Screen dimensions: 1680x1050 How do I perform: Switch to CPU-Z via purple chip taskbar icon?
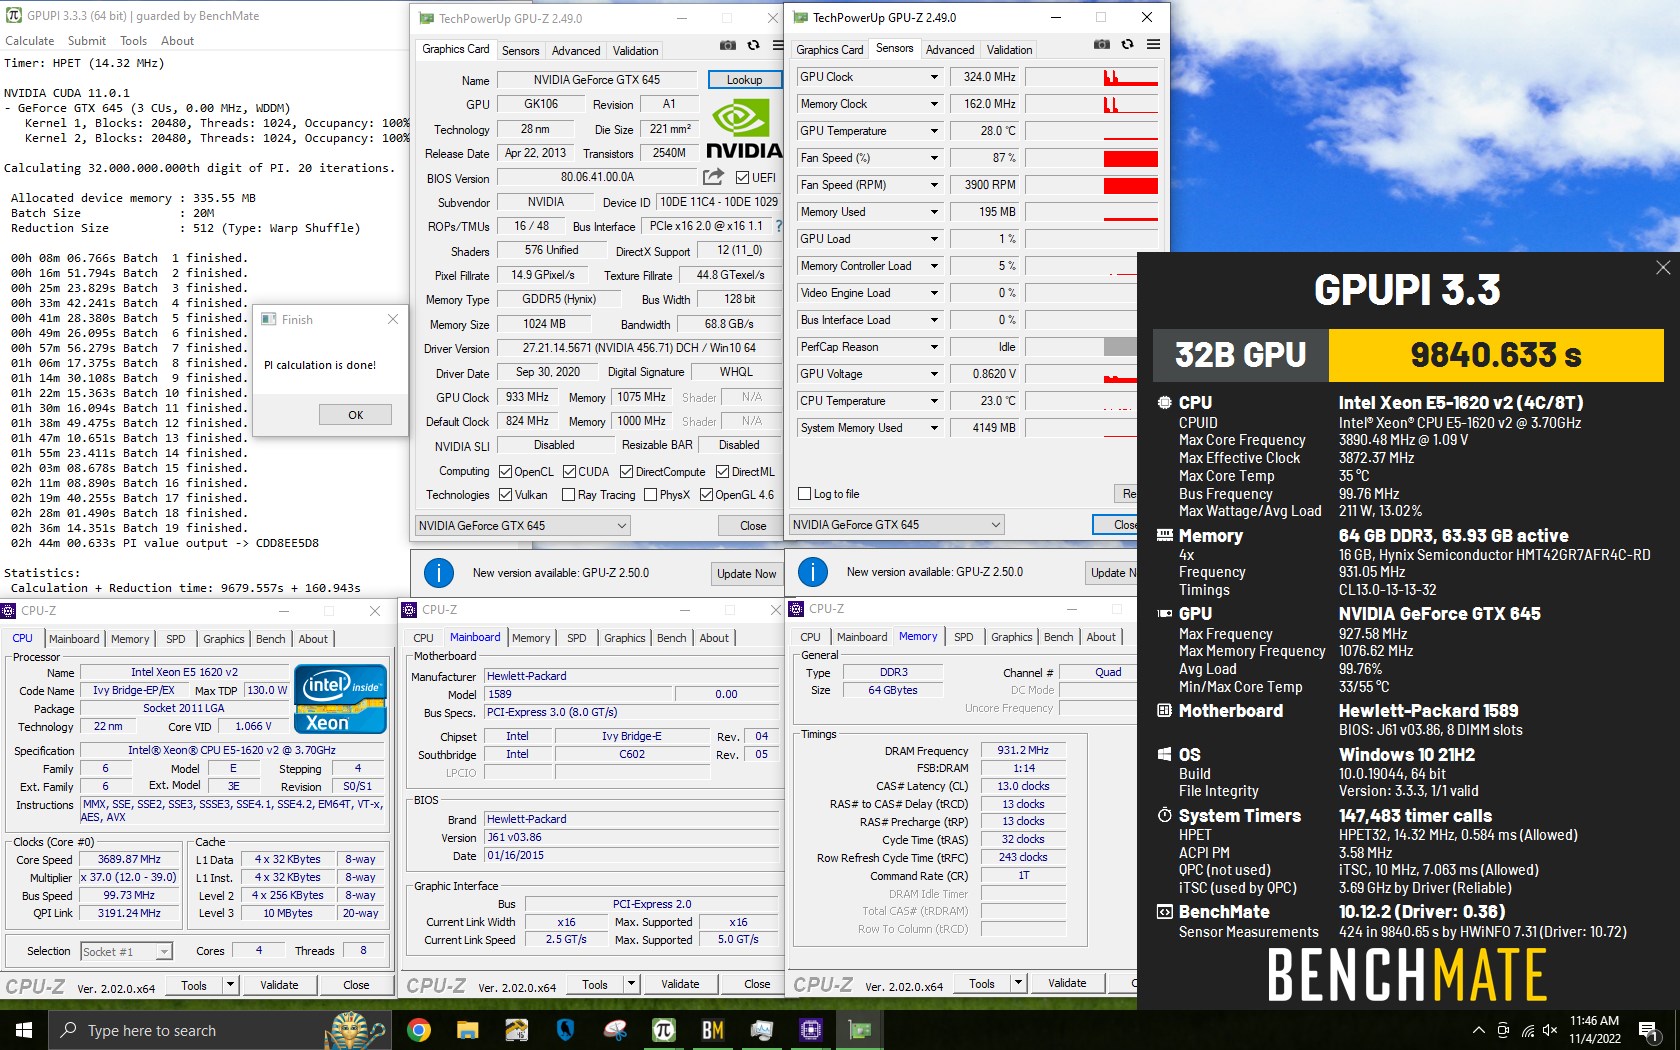pos(811,1030)
